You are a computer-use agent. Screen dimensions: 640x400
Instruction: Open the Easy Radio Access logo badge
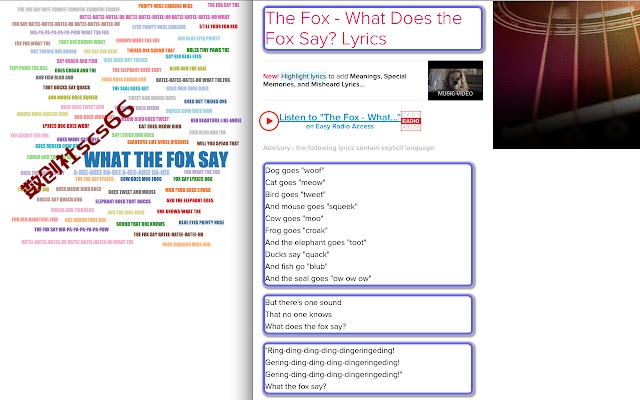[411, 121]
